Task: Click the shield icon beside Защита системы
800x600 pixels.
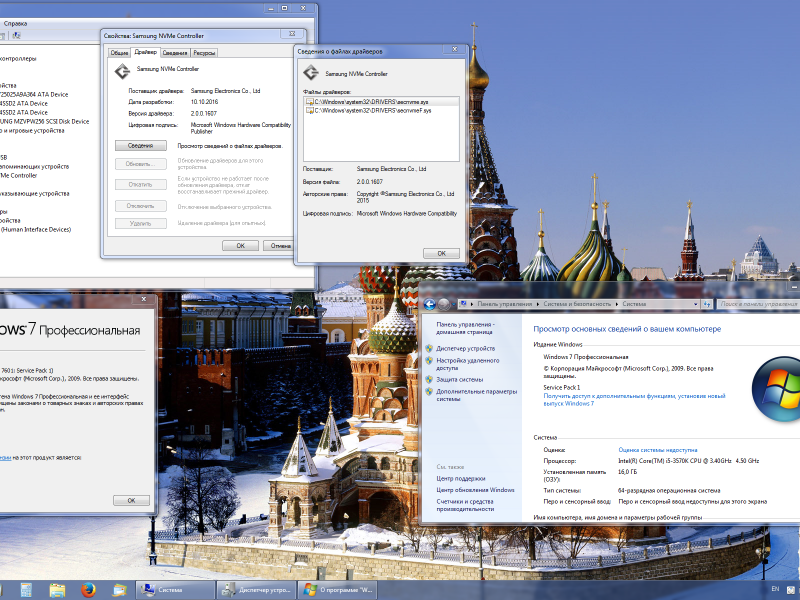Action: click(x=429, y=380)
